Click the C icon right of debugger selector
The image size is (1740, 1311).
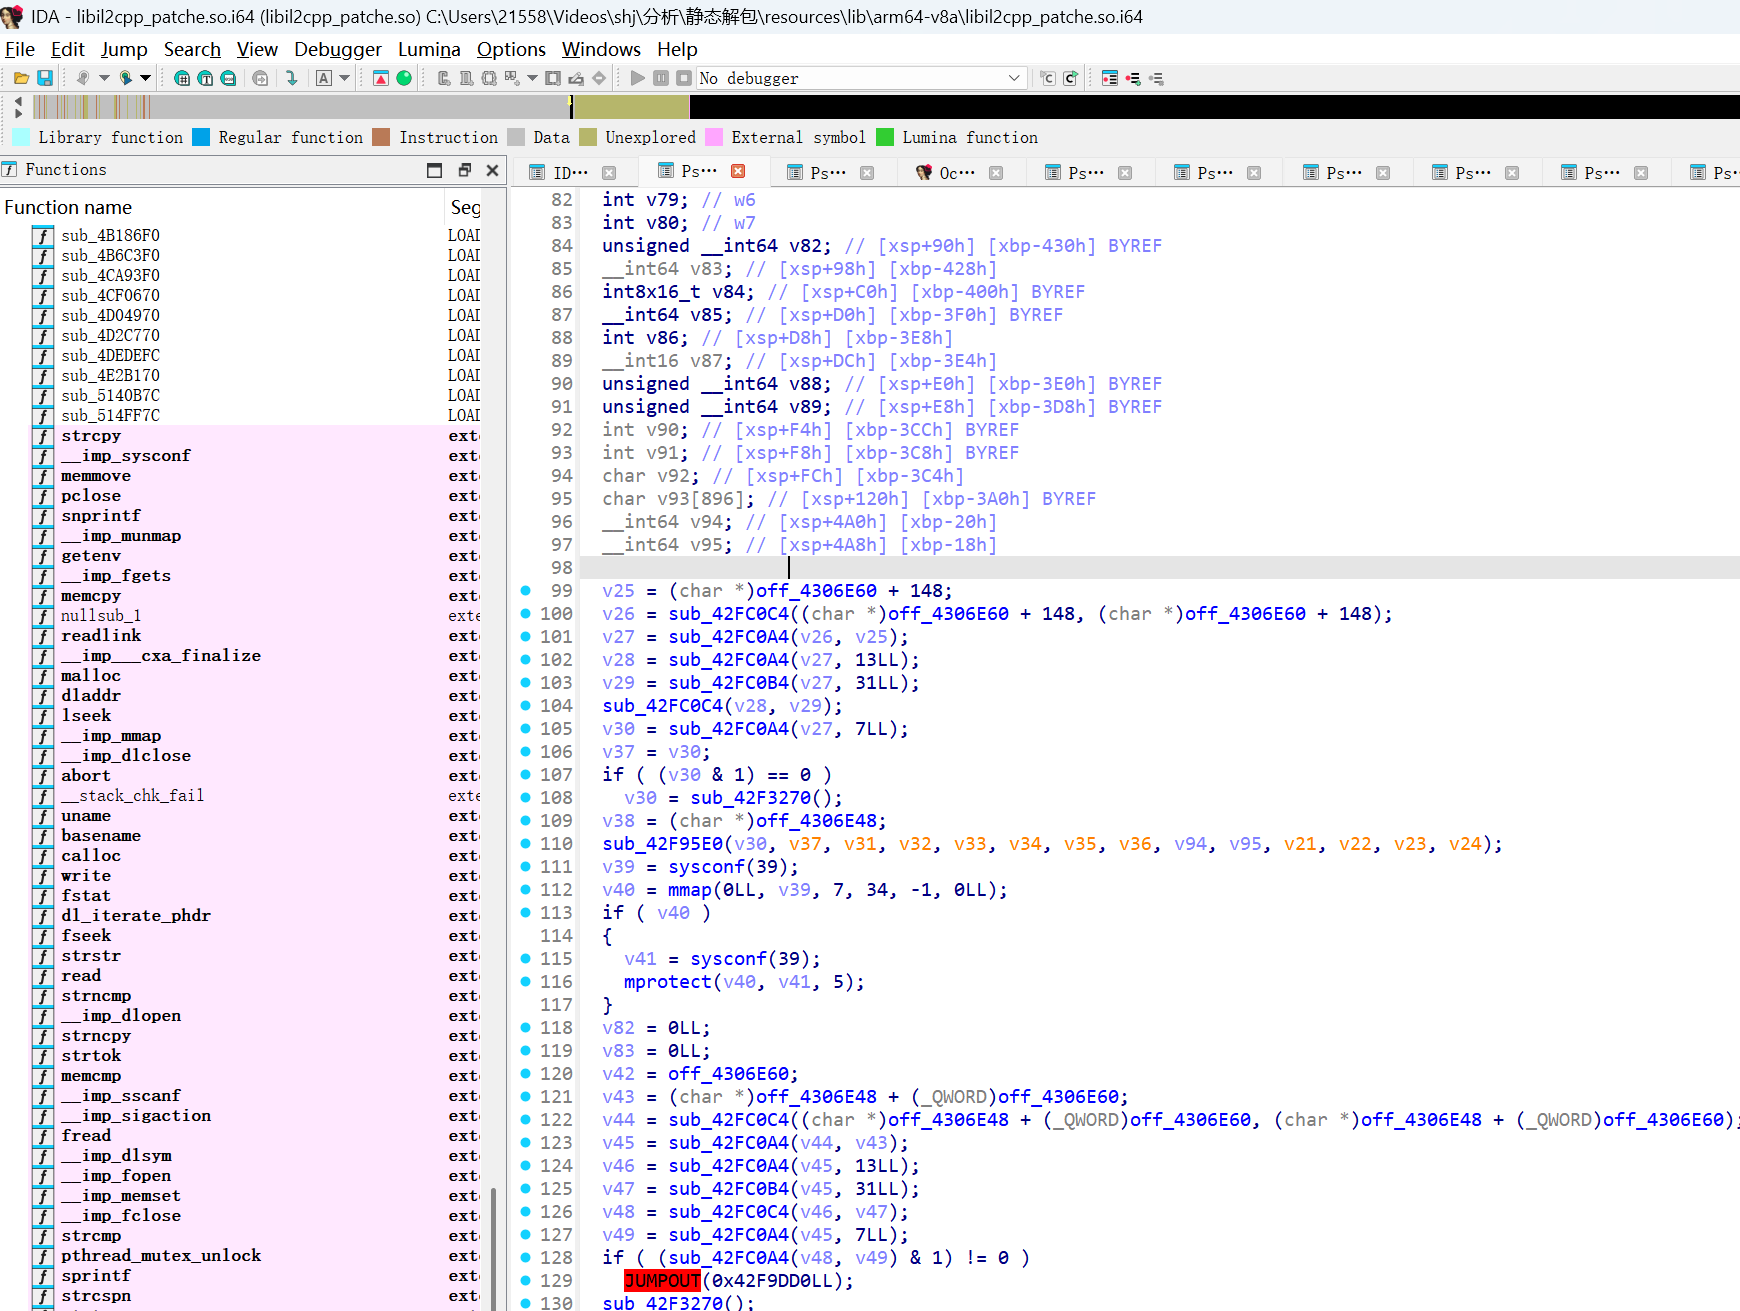(x=1048, y=78)
